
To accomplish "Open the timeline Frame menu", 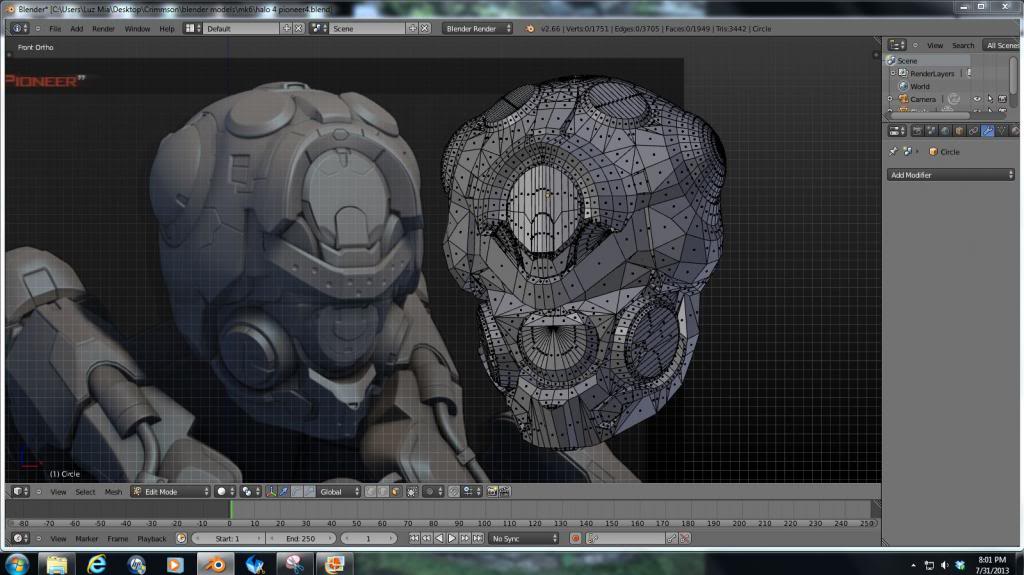I will click(x=118, y=539).
